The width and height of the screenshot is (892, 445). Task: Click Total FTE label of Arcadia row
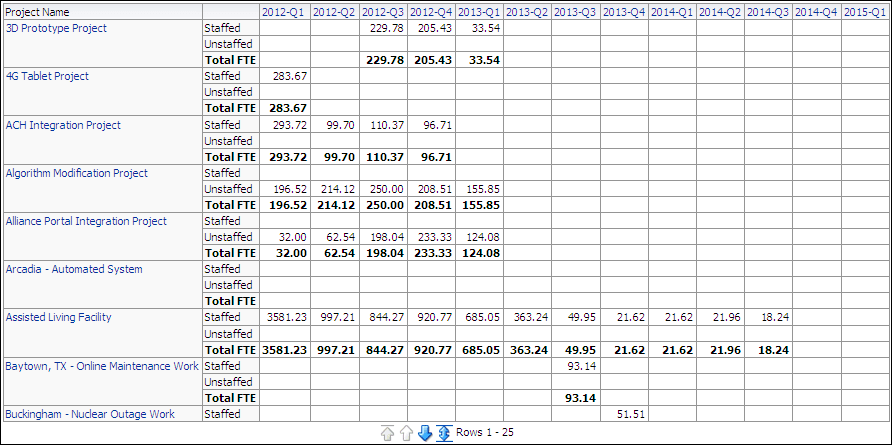(230, 300)
